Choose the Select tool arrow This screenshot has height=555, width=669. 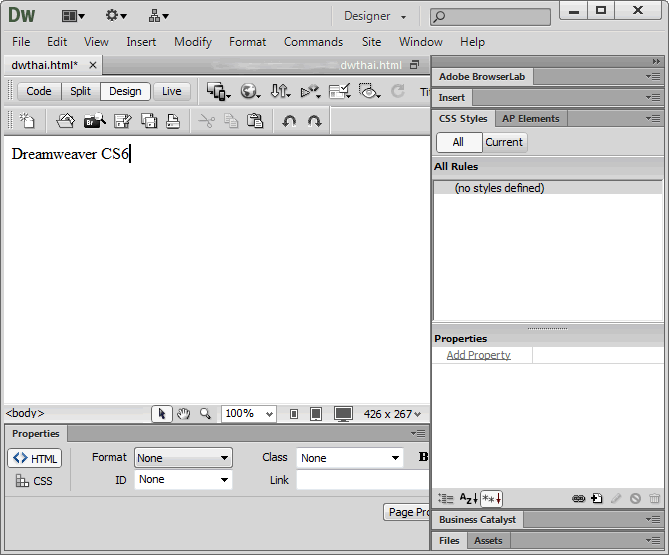pos(162,414)
